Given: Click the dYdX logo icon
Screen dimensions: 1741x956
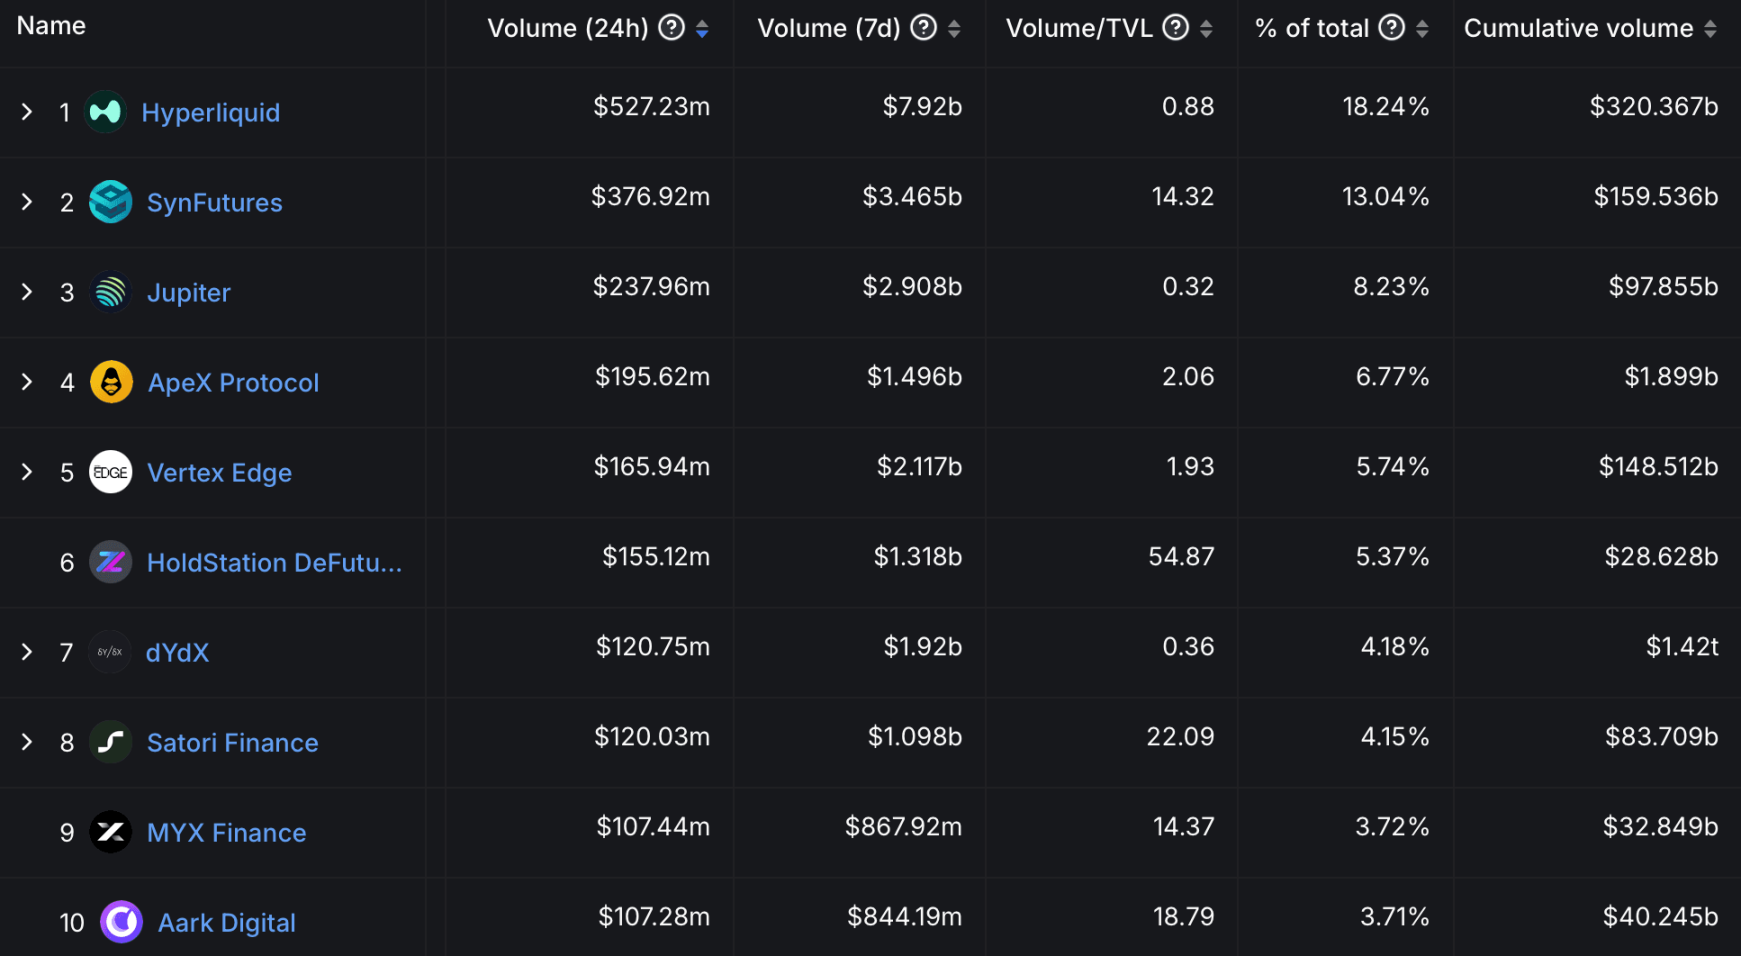Looking at the screenshot, I should (110, 652).
